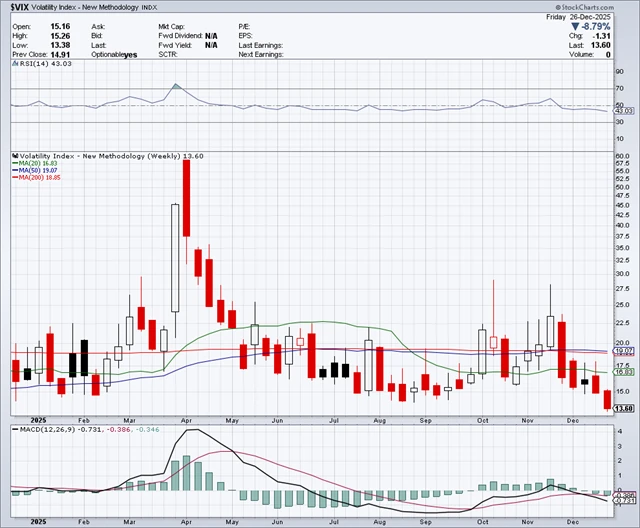This screenshot has width=640, height=528.
Task: Click the MA(200) 18.85 legend entry
Action: pos(38,179)
